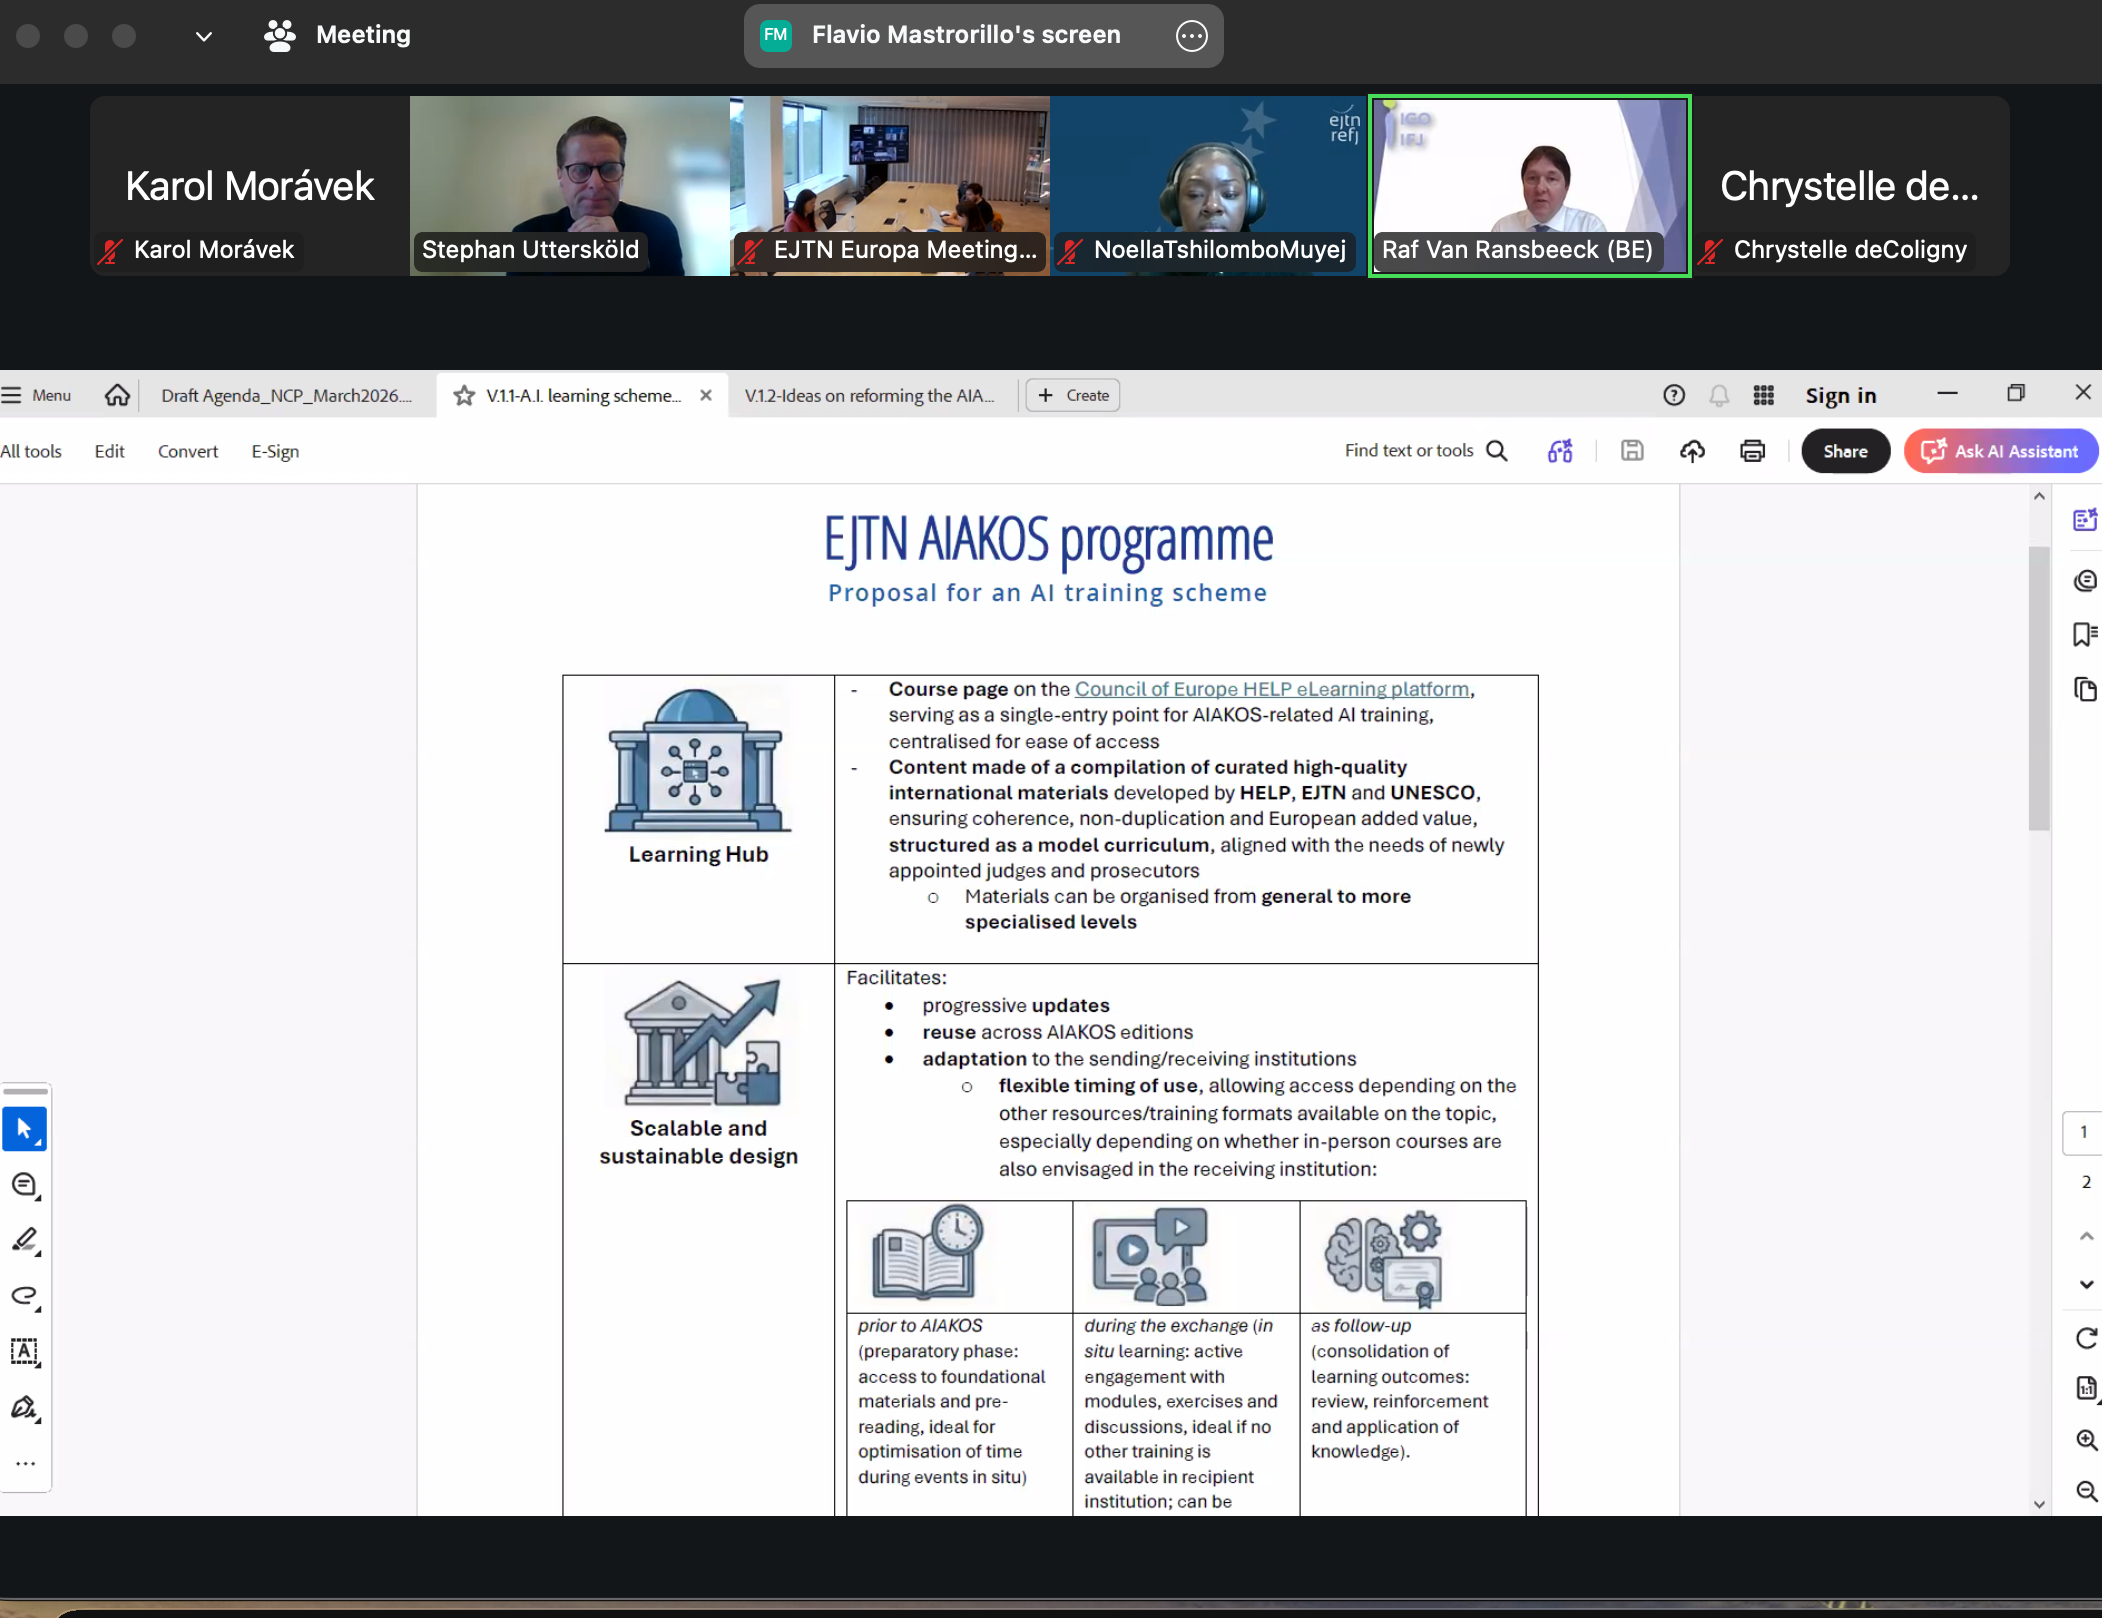Viewport: 2102px width, 1618px height.
Task: Select the arrow selection tool
Action: pos(25,1130)
